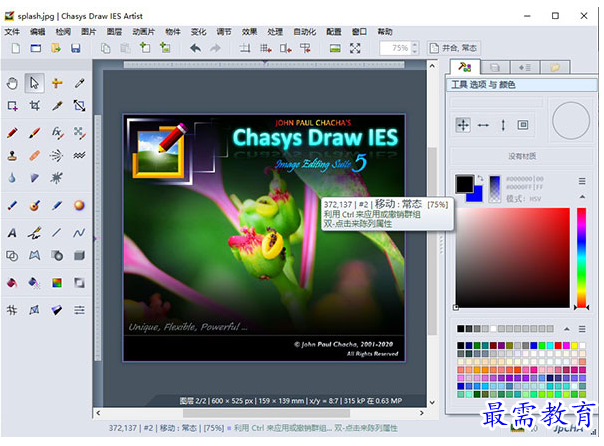Select the red pencil tool
The height and width of the screenshot is (446, 604).
click(12, 133)
